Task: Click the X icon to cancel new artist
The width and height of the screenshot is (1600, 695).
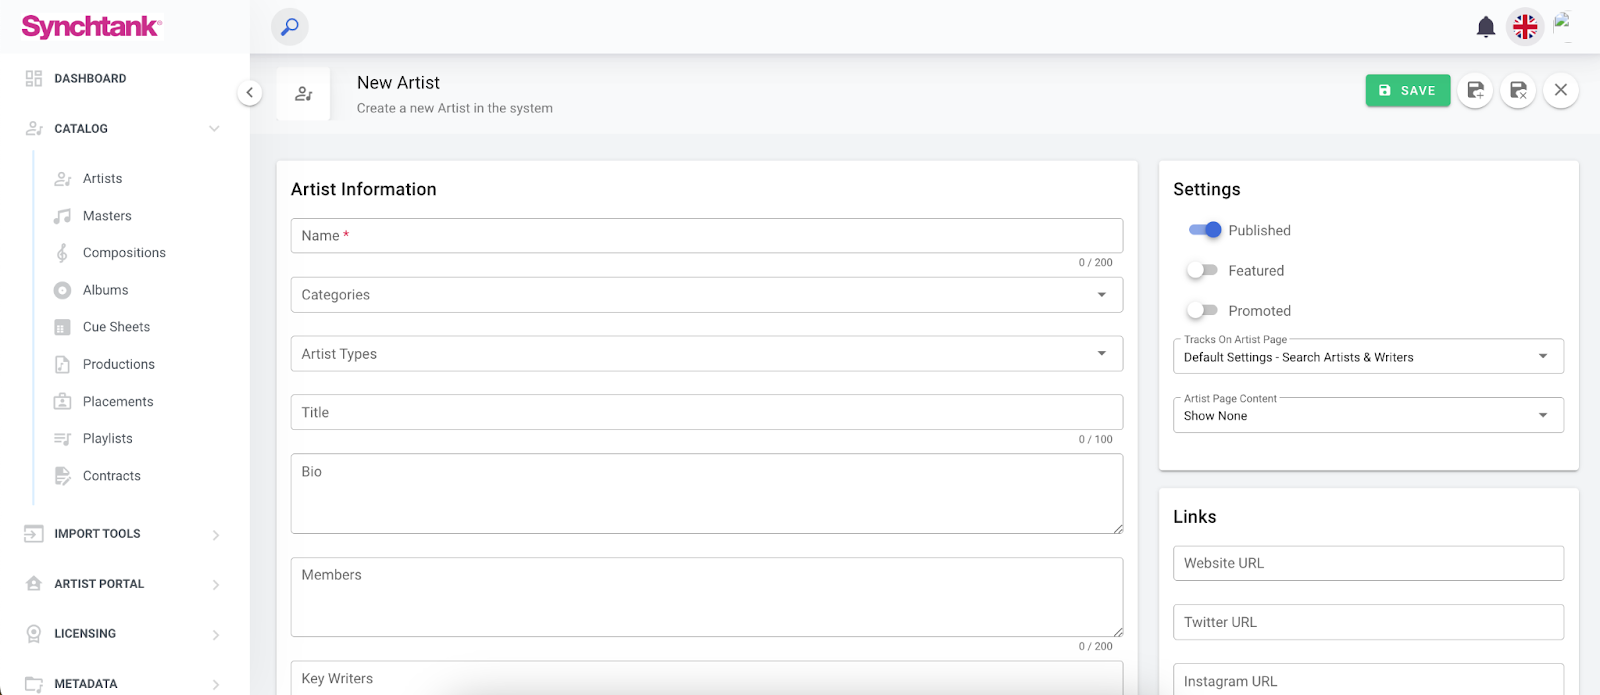Action: point(1560,91)
